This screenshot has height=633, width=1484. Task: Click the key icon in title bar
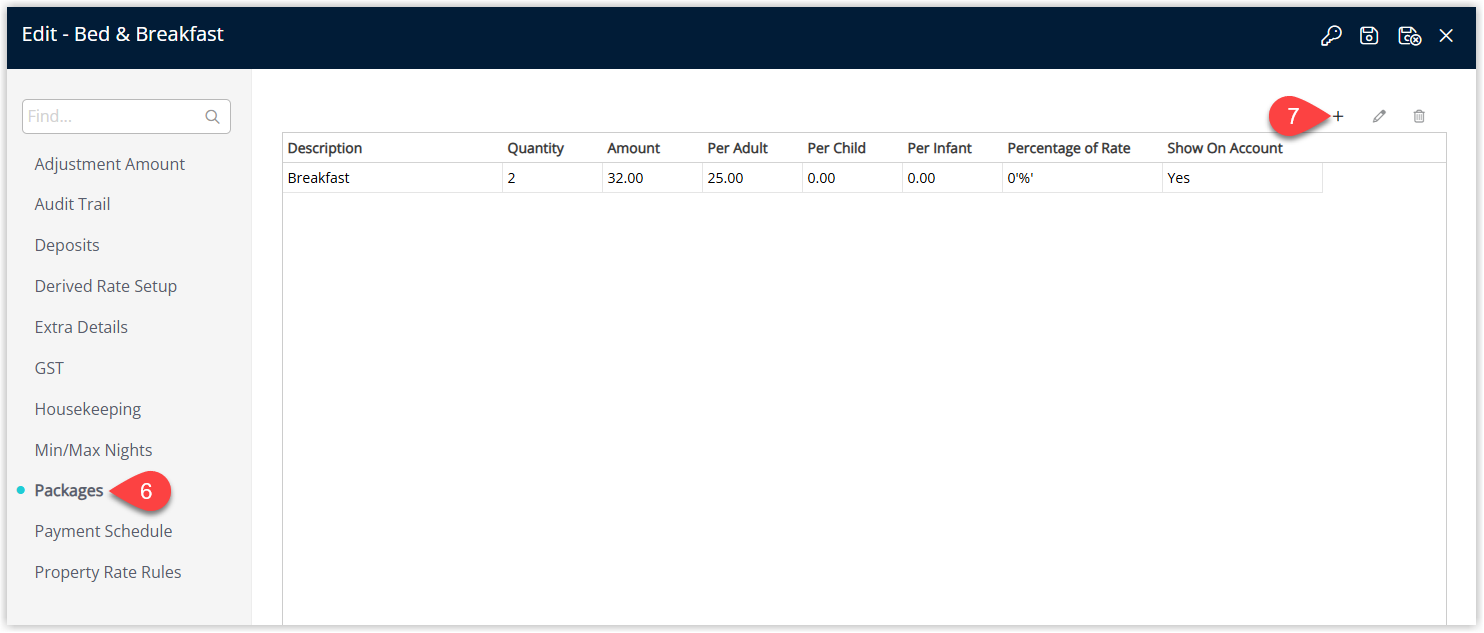[1330, 36]
